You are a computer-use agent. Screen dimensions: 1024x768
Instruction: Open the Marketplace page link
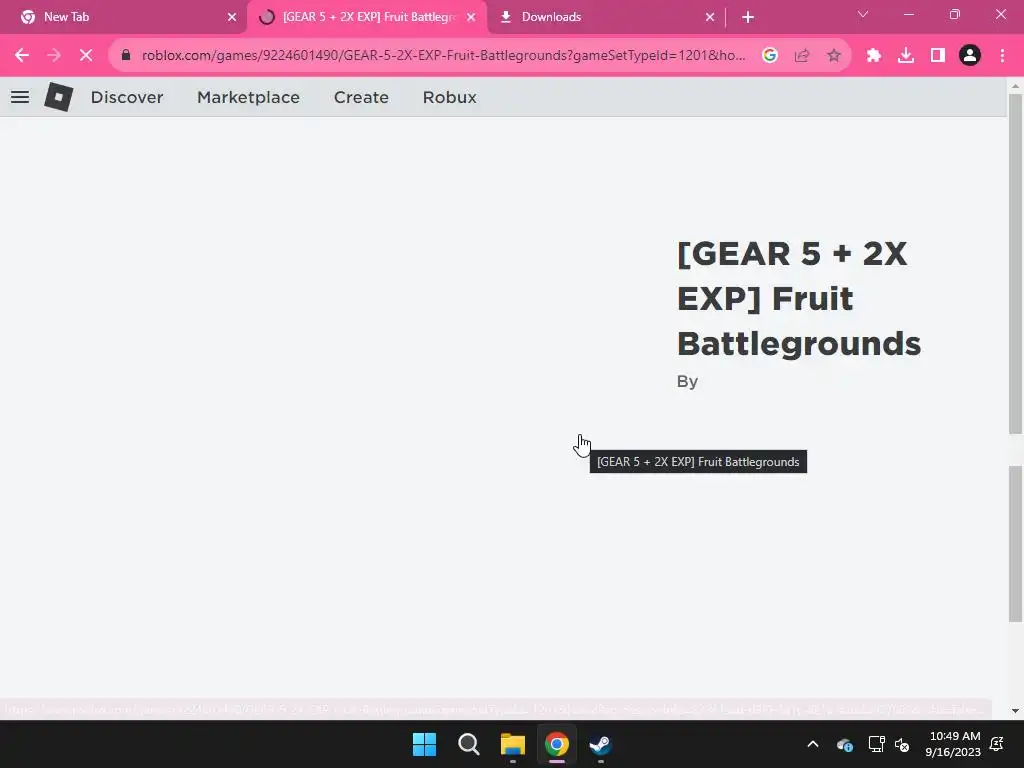pos(248,97)
